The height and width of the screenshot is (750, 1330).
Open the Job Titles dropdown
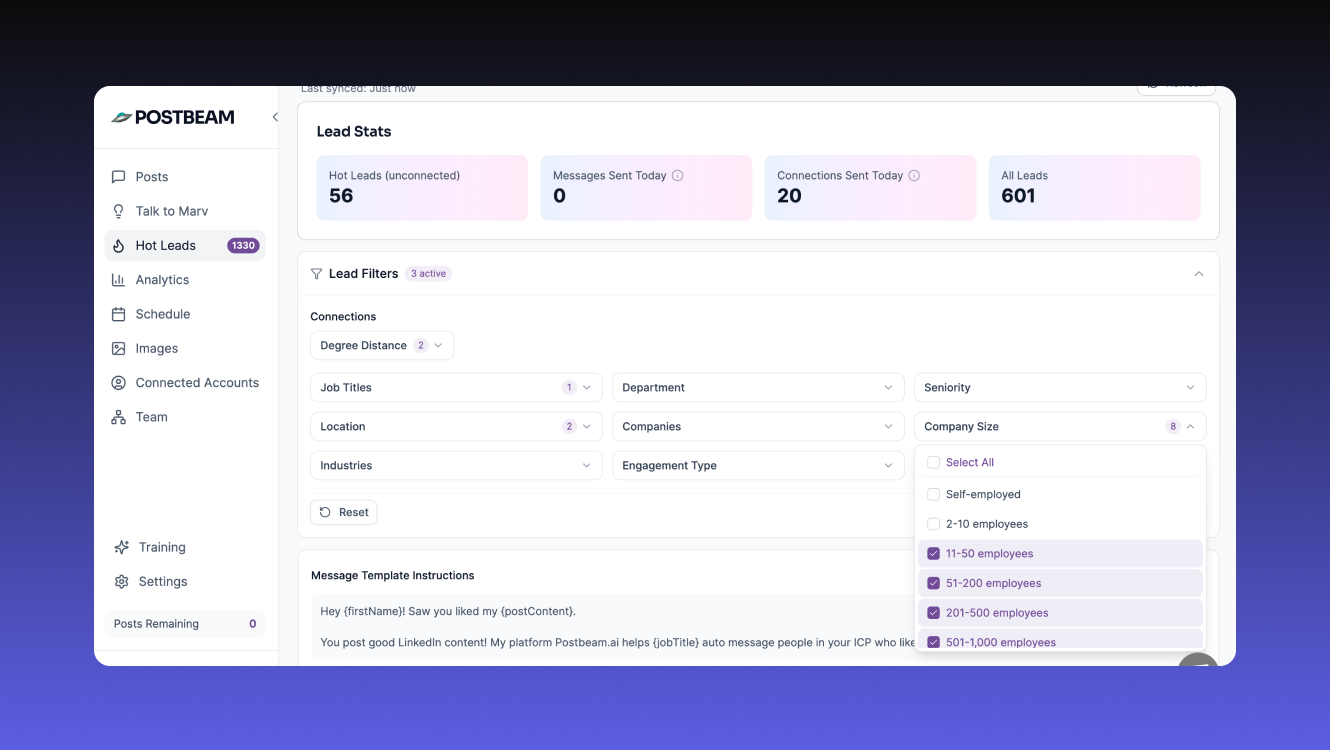pos(456,388)
